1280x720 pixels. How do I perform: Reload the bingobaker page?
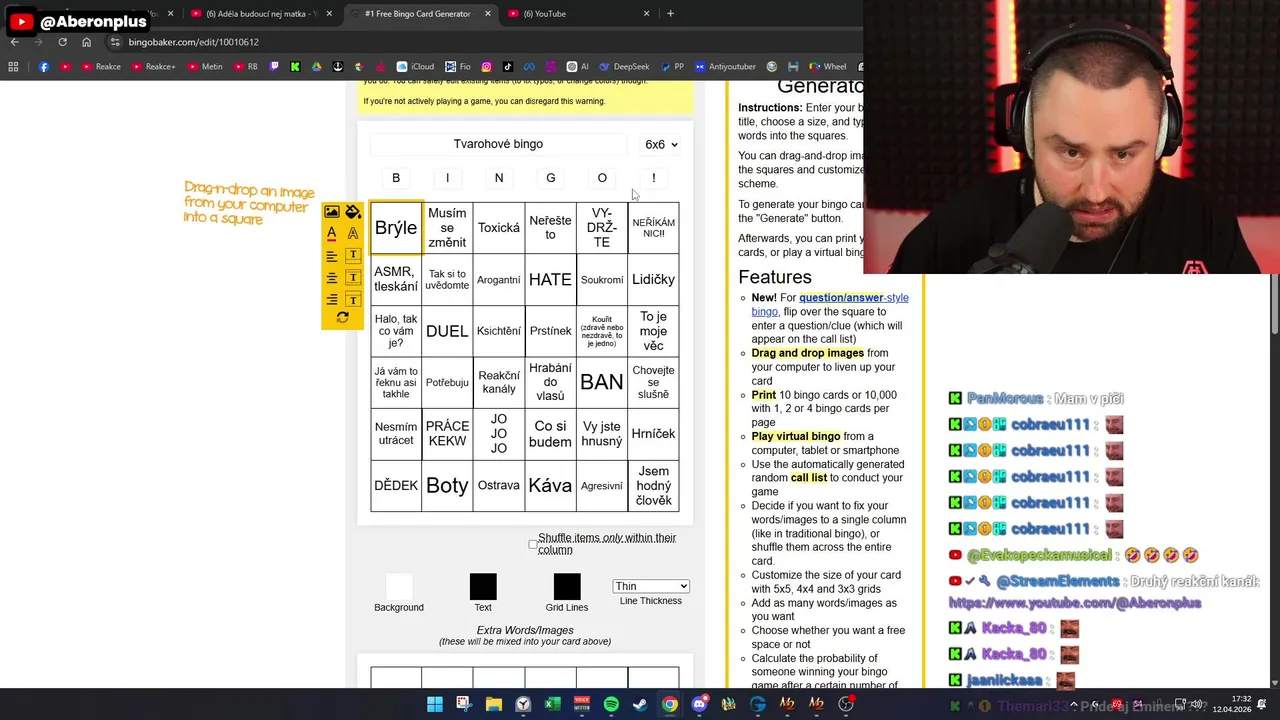(x=62, y=42)
